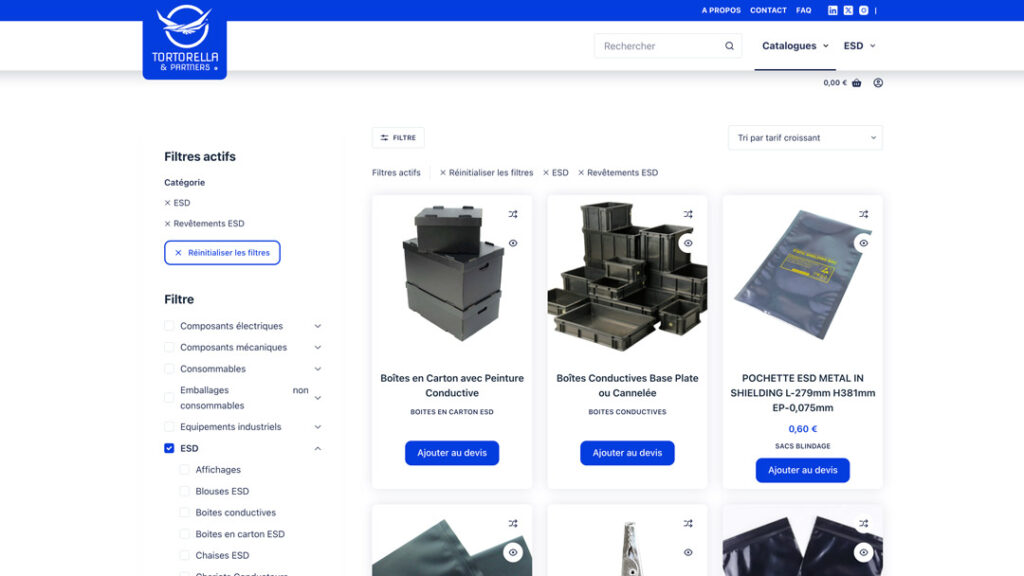
Task: Tick the Blouses ESD checkbox
Action: [x=184, y=491]
